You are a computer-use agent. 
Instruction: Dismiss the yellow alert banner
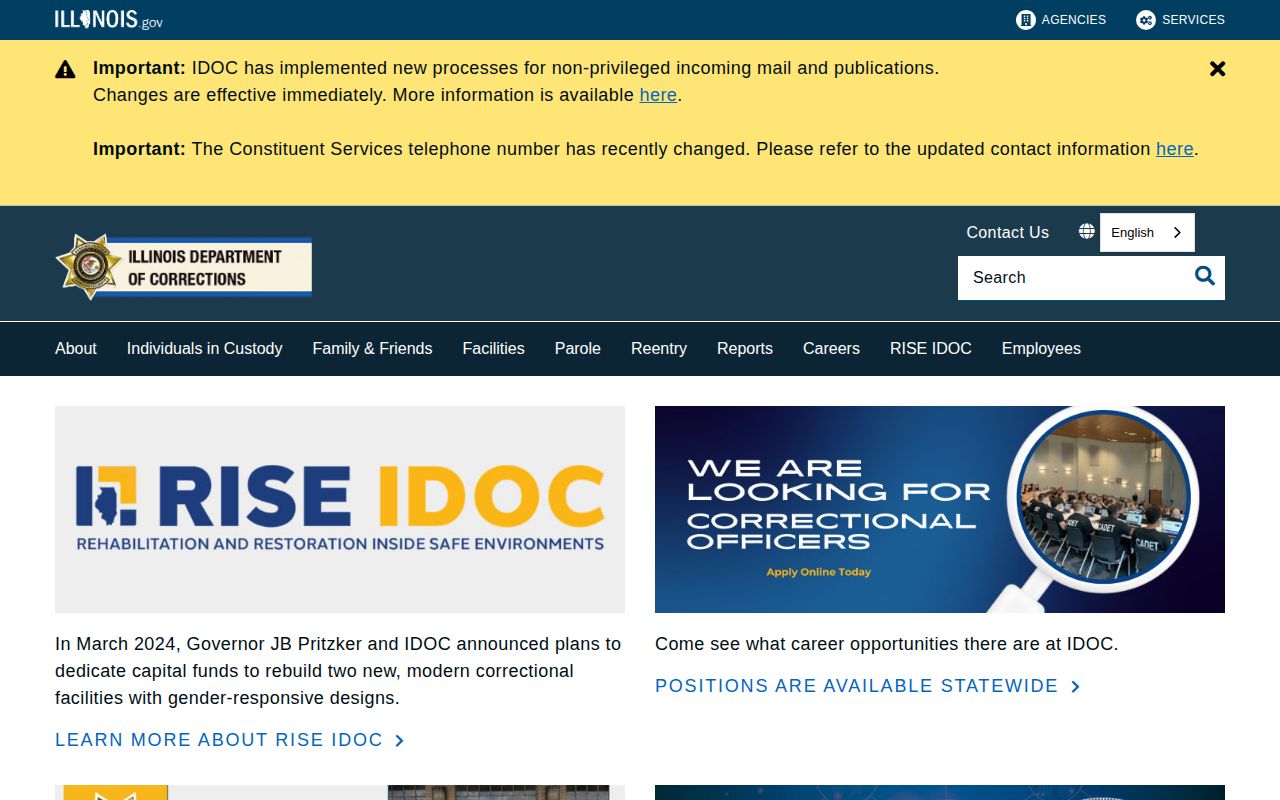coord(1217,69)
